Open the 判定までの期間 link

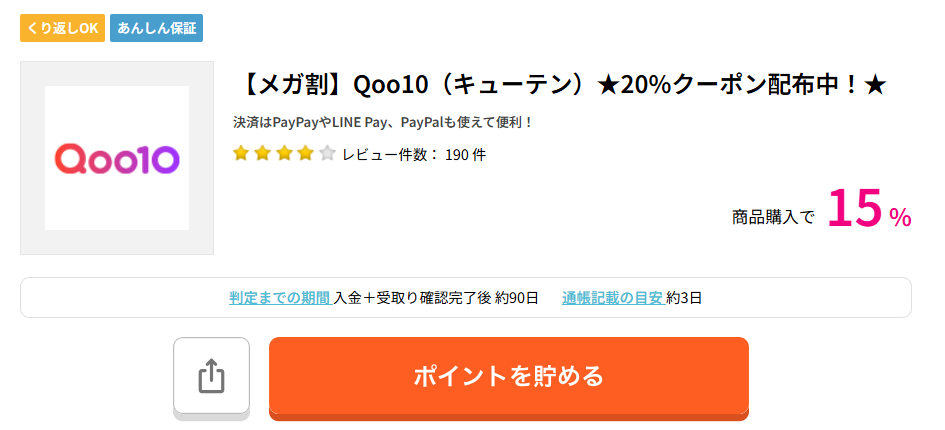pos(280,297)
